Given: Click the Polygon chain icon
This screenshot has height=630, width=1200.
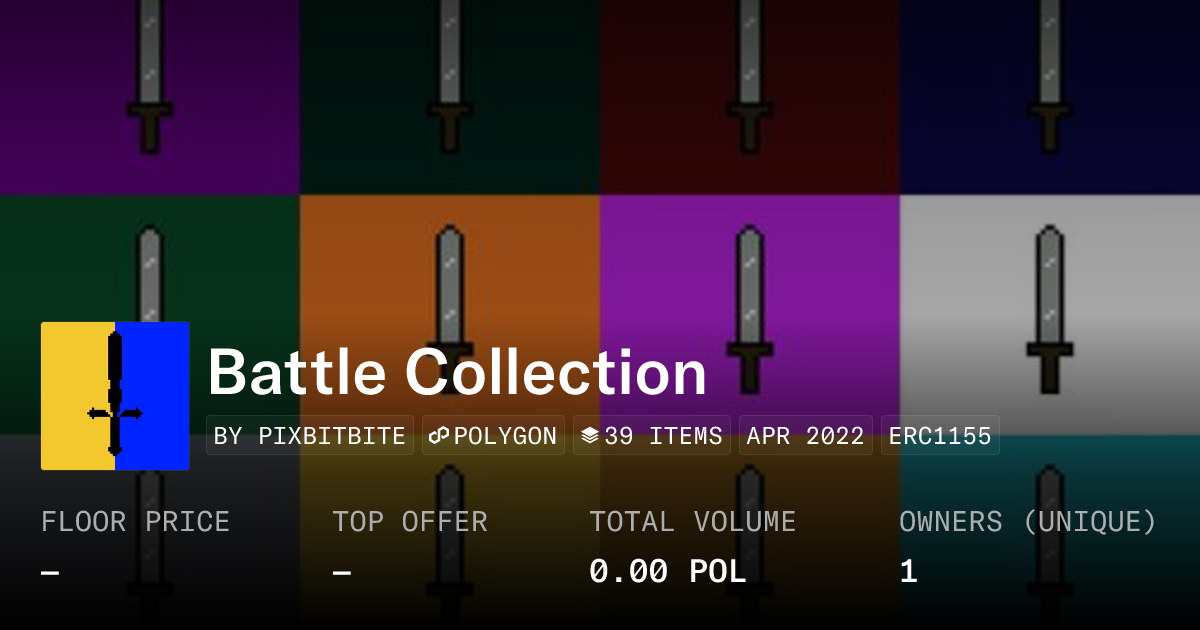Looking at the screenshot, I should 439,436.
